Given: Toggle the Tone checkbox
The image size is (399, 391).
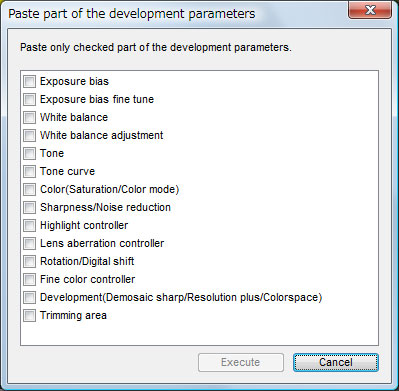Looking at the screenshot, I should click(29, 153).
